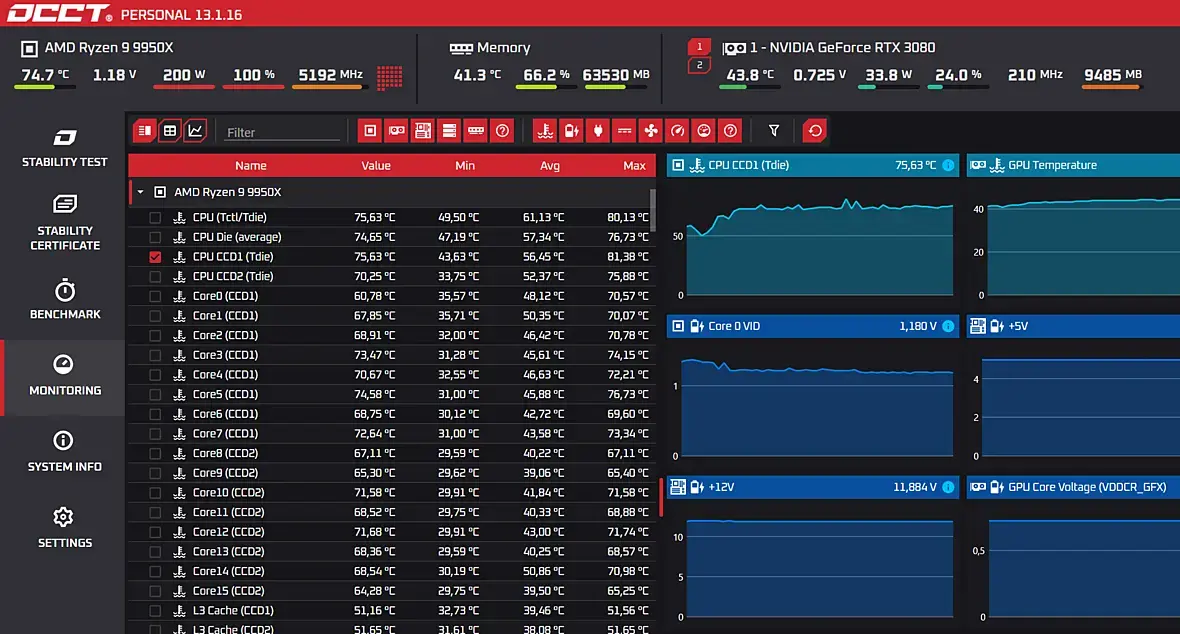Viewport: 1180px width, 634px height.
Task: Open the Benchmark section
Action: coord(65,300)
